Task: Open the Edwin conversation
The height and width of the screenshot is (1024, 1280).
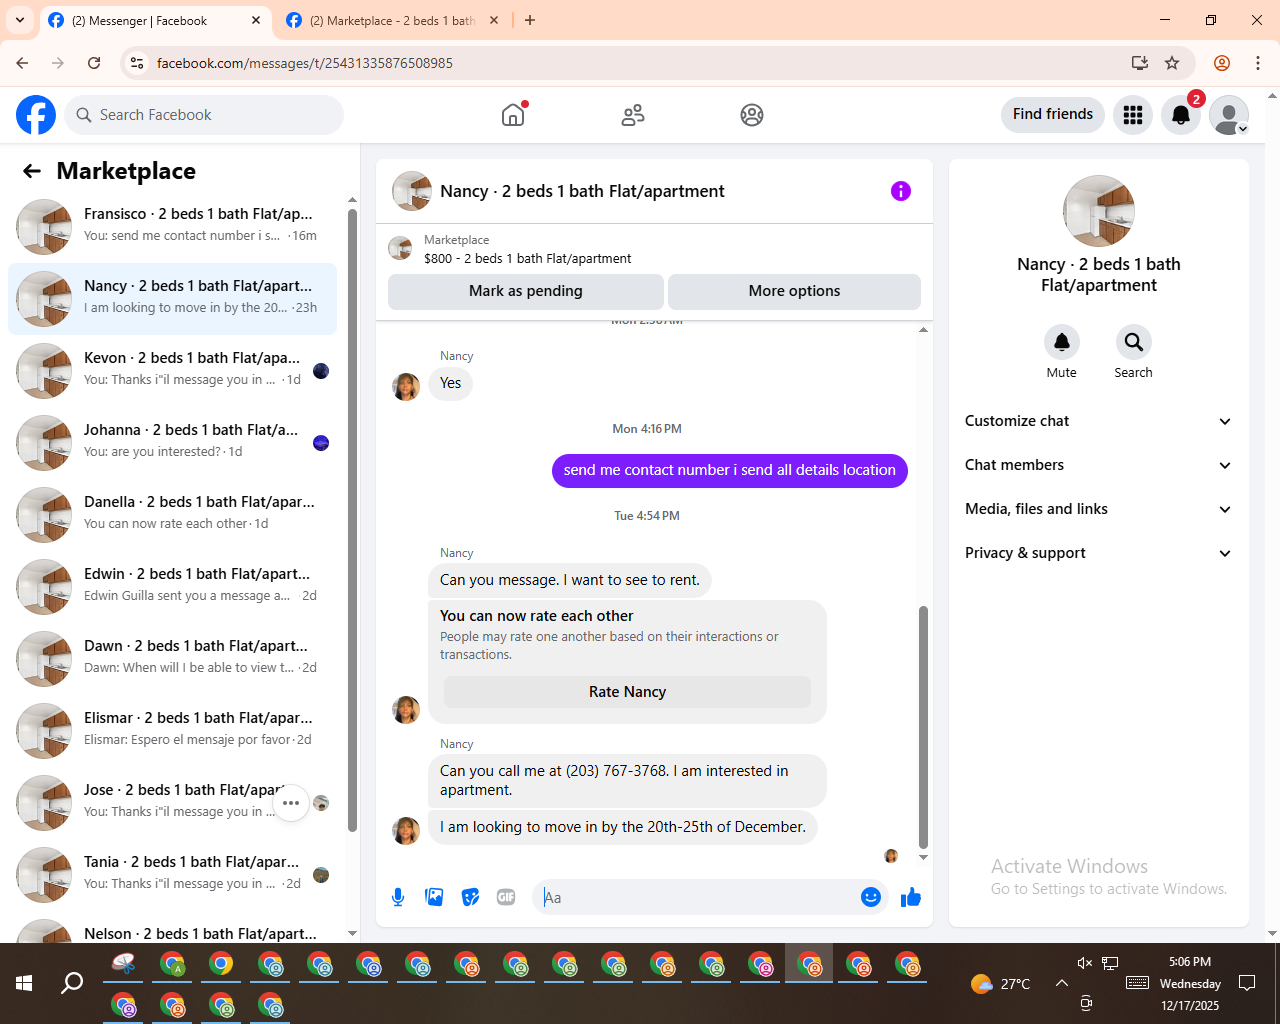Action: click(172, 587)
